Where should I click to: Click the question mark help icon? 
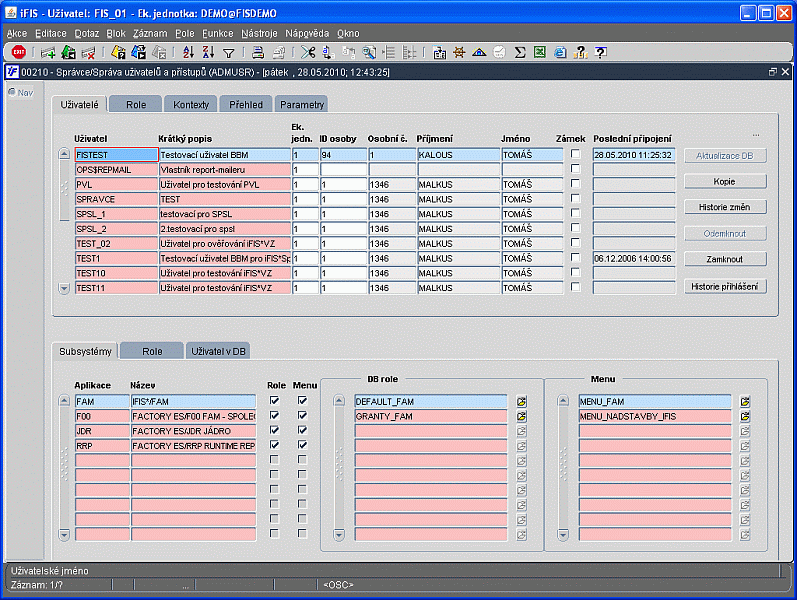tap(600, 52)
